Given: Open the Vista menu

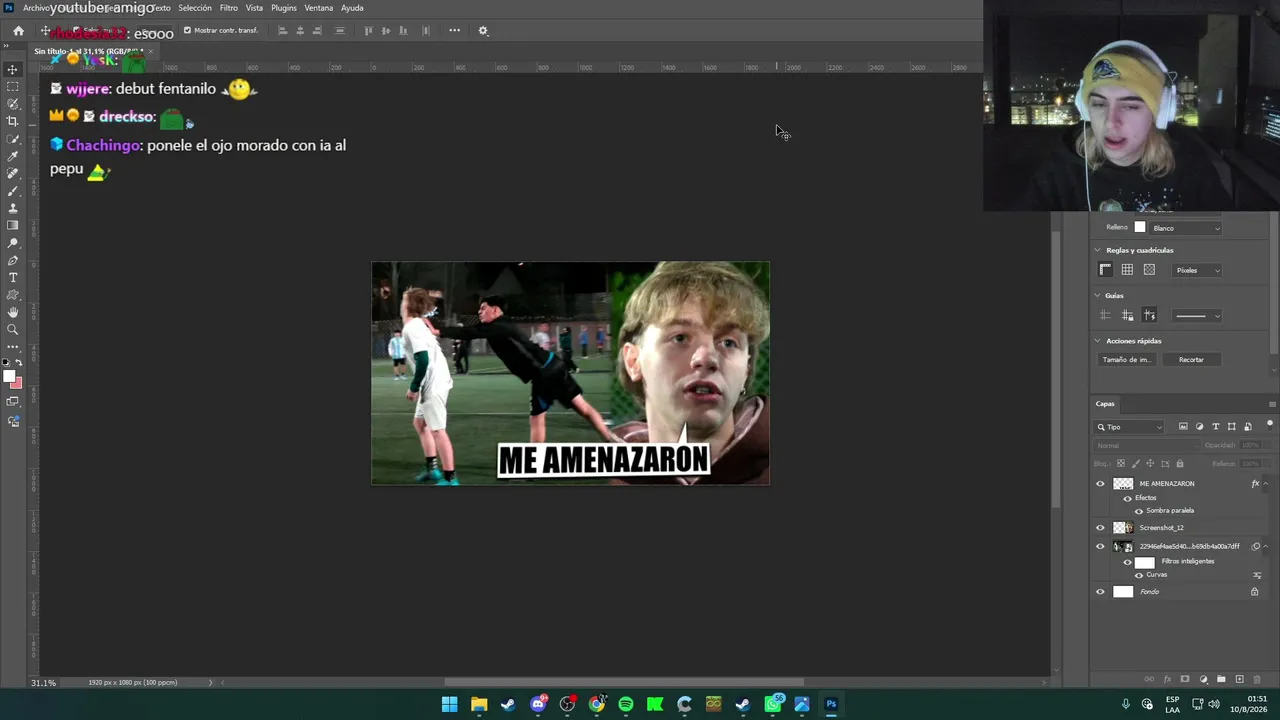Looking at the screenshot, I should coord(254,8).
